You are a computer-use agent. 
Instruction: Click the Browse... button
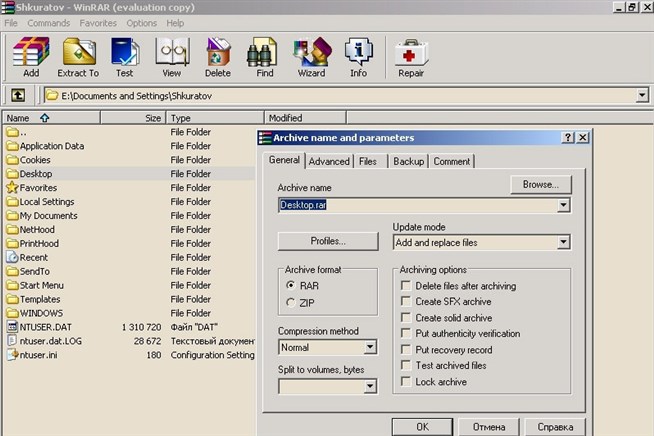540,185
